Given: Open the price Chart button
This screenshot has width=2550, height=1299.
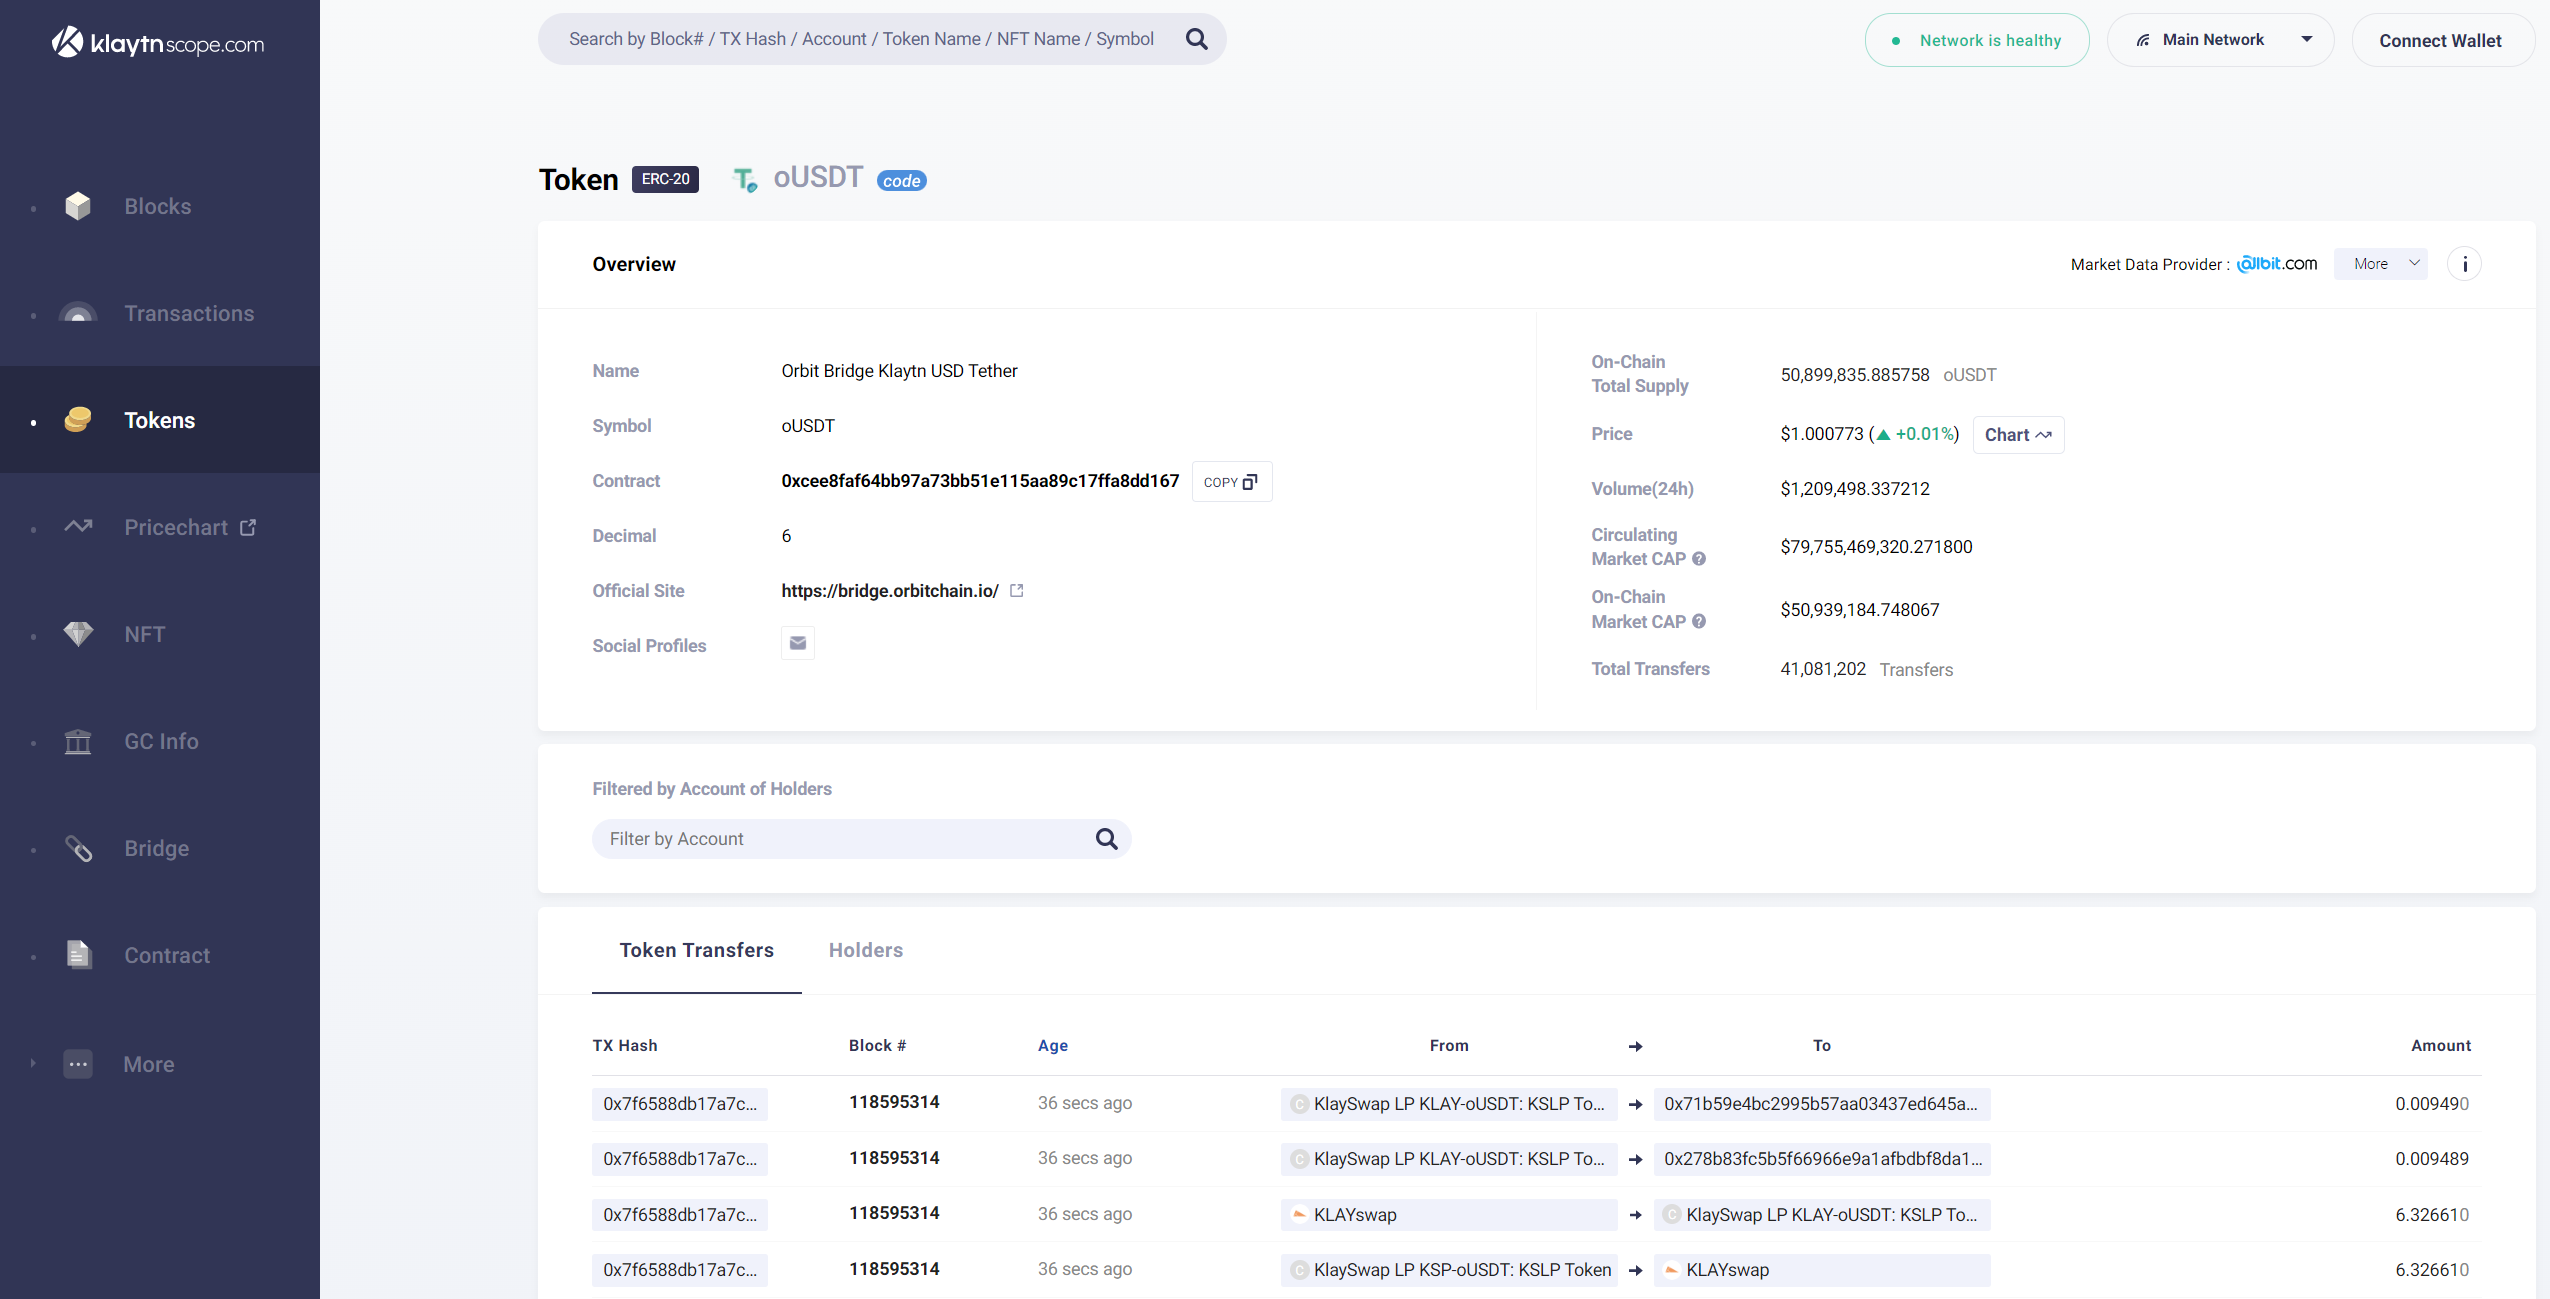Looking at the screenshot, I should pyautogui.click(x=2017, y=435).
